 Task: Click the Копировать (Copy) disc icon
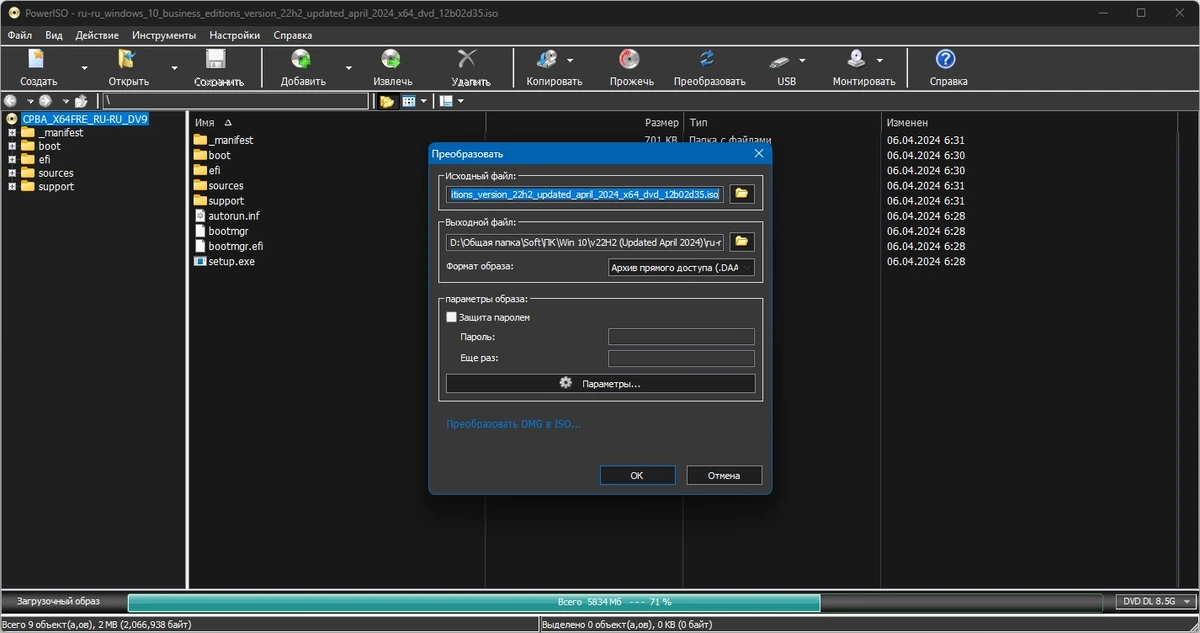pyautogui.click(x=547, y=59)
